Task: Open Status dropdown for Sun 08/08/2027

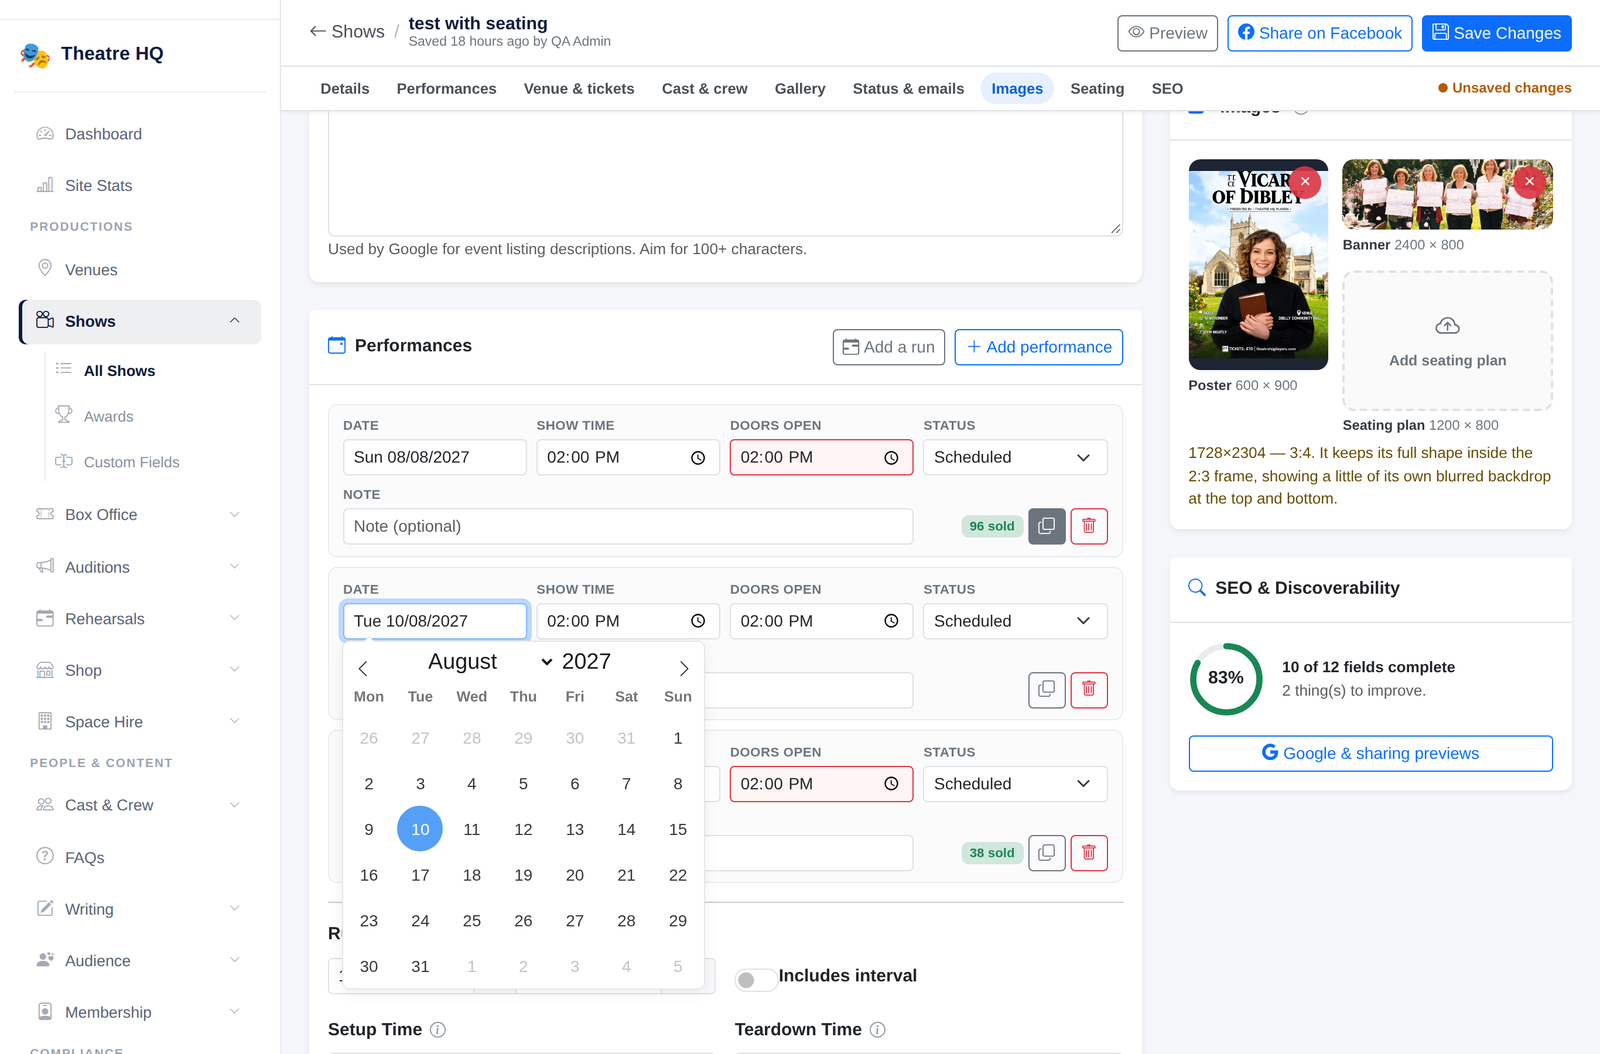Action: [1014, 457]
